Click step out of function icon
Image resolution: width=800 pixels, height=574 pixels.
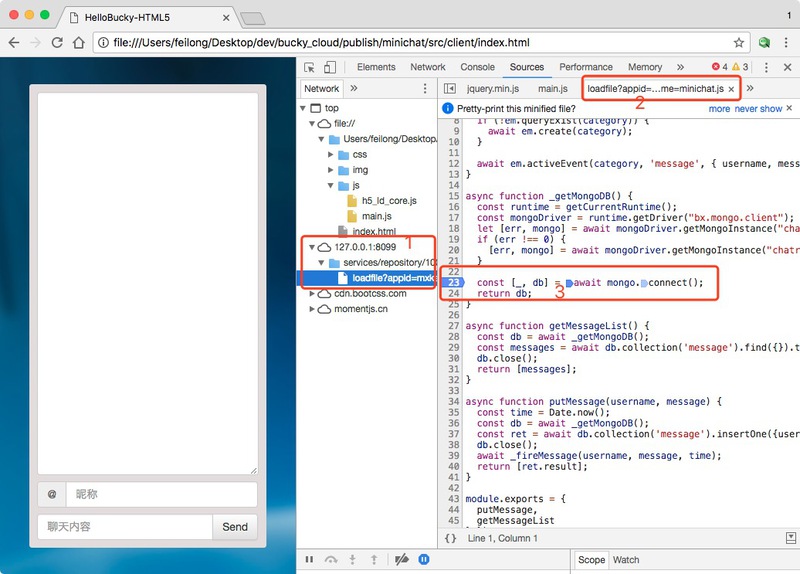coord(374,560)
